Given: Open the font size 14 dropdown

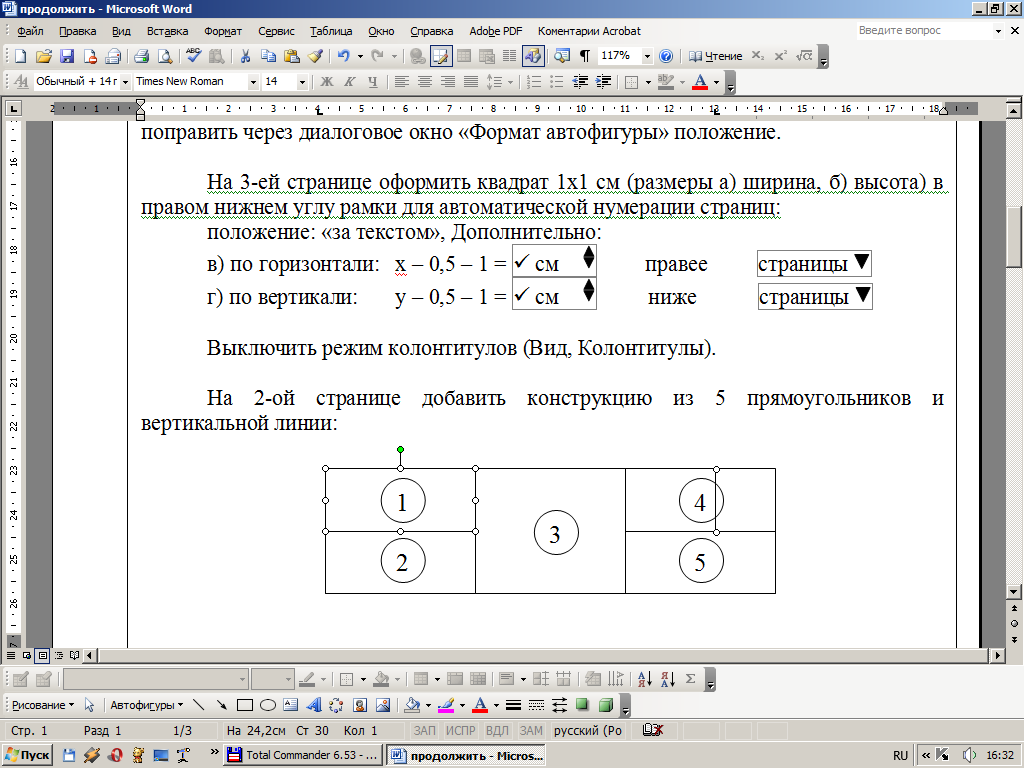Looking at the screenshot, I should point(302,82).
